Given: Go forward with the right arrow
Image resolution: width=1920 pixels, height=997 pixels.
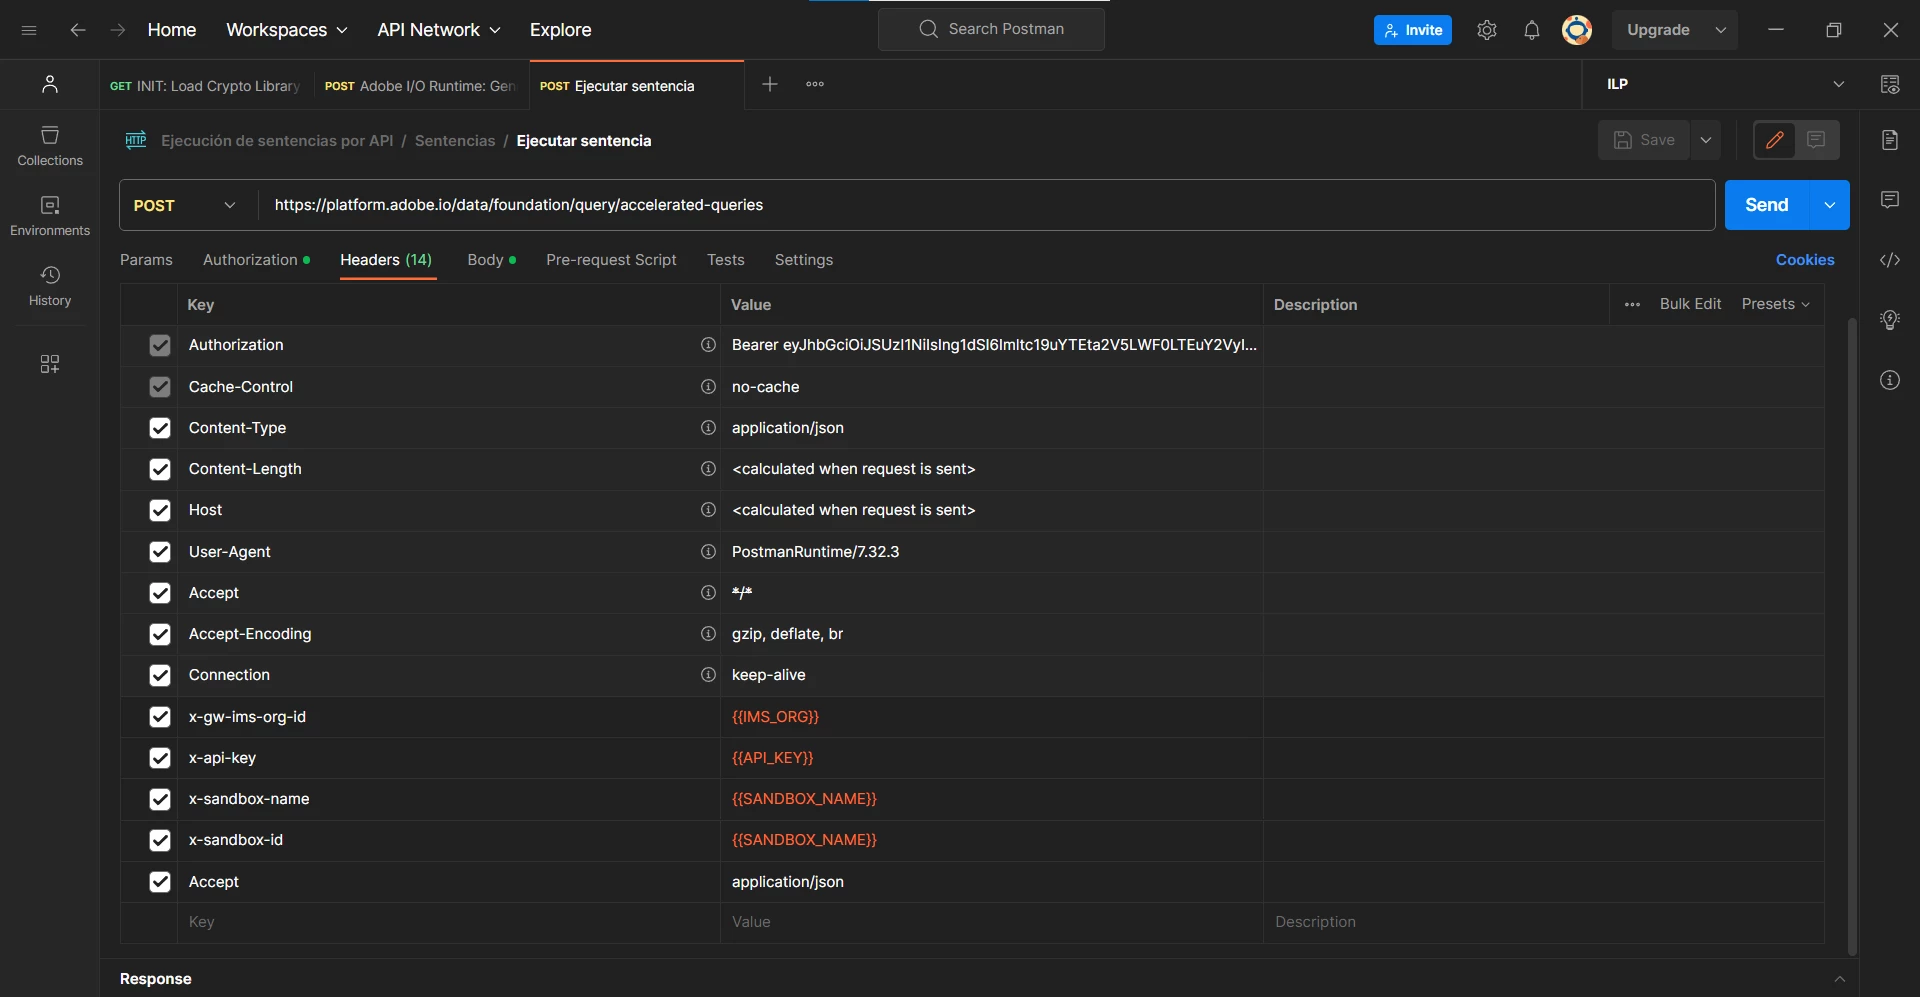Looking at the screenshot, I should (118, 30).
